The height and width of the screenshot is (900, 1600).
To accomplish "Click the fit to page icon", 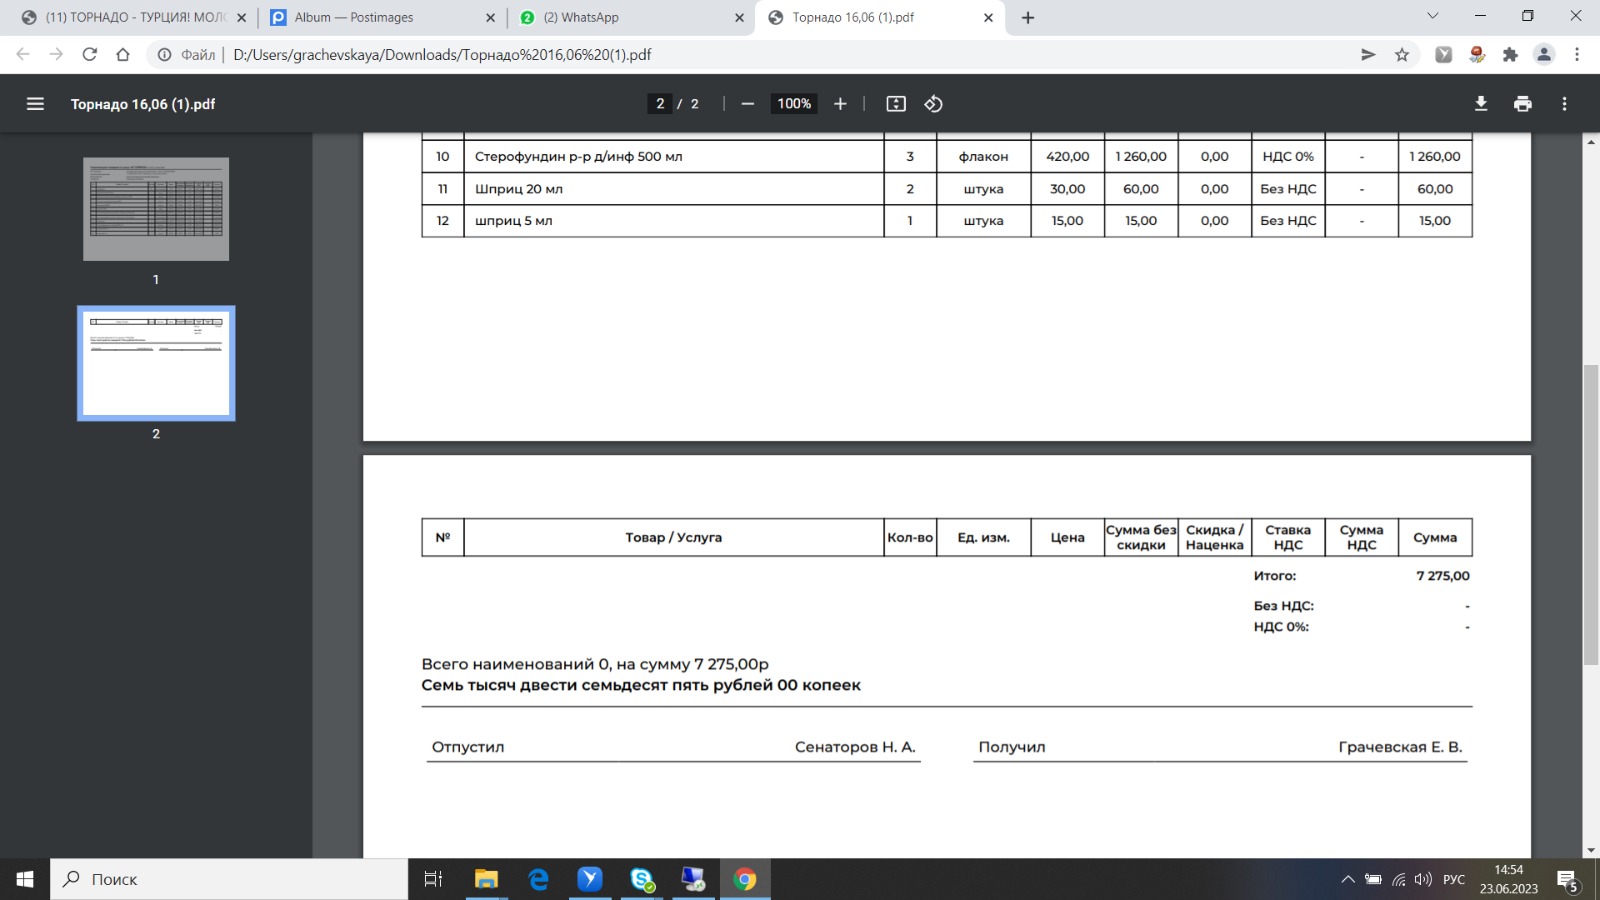I will 896,104.
